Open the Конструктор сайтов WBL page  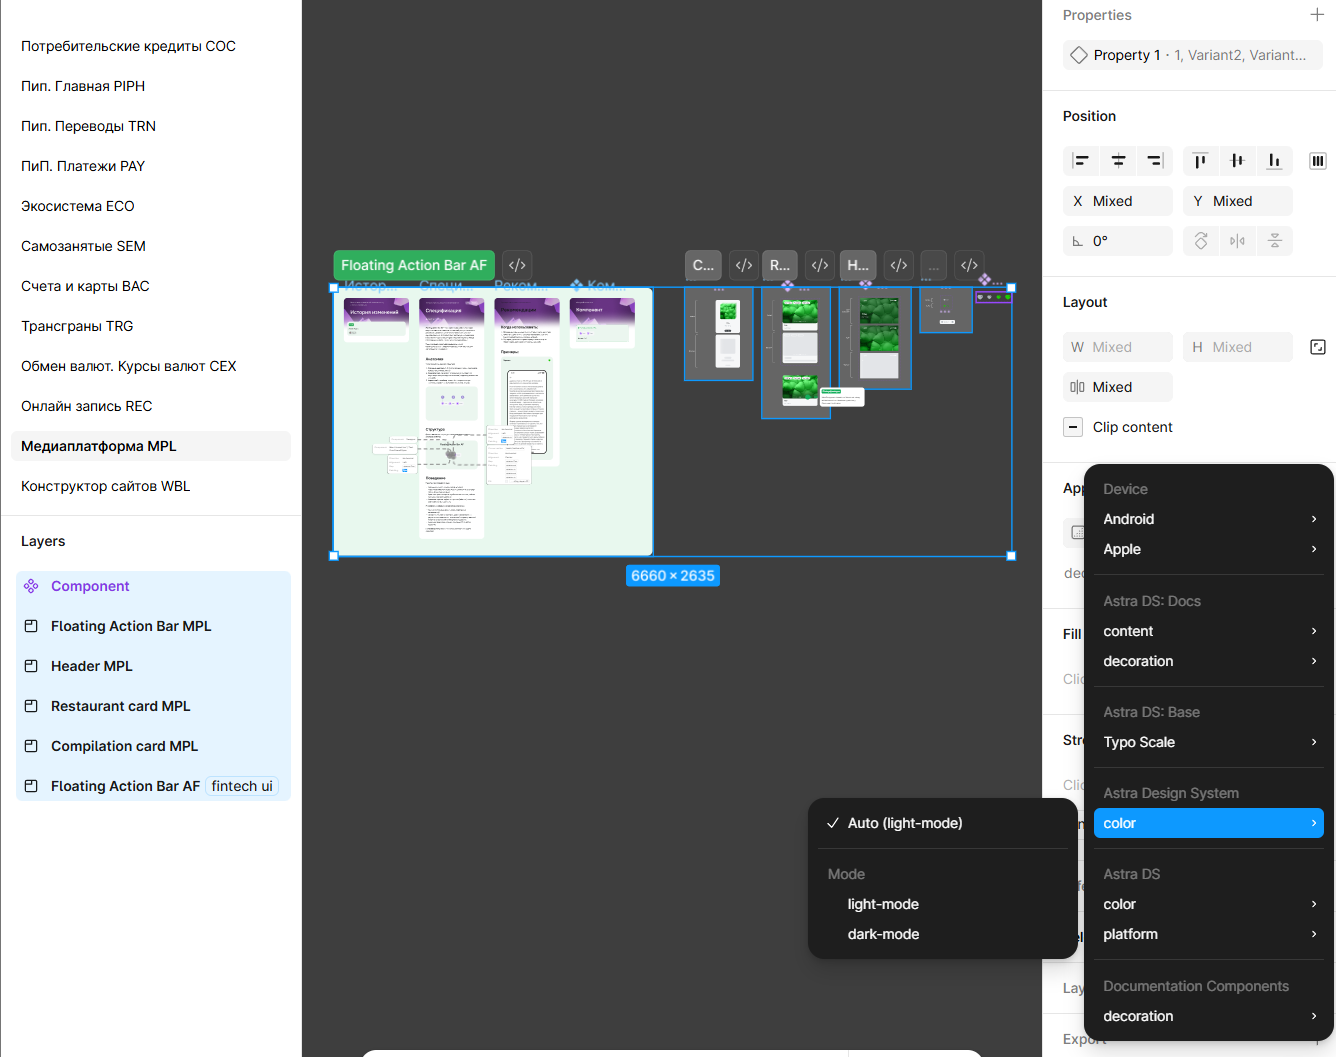point(151,486)
